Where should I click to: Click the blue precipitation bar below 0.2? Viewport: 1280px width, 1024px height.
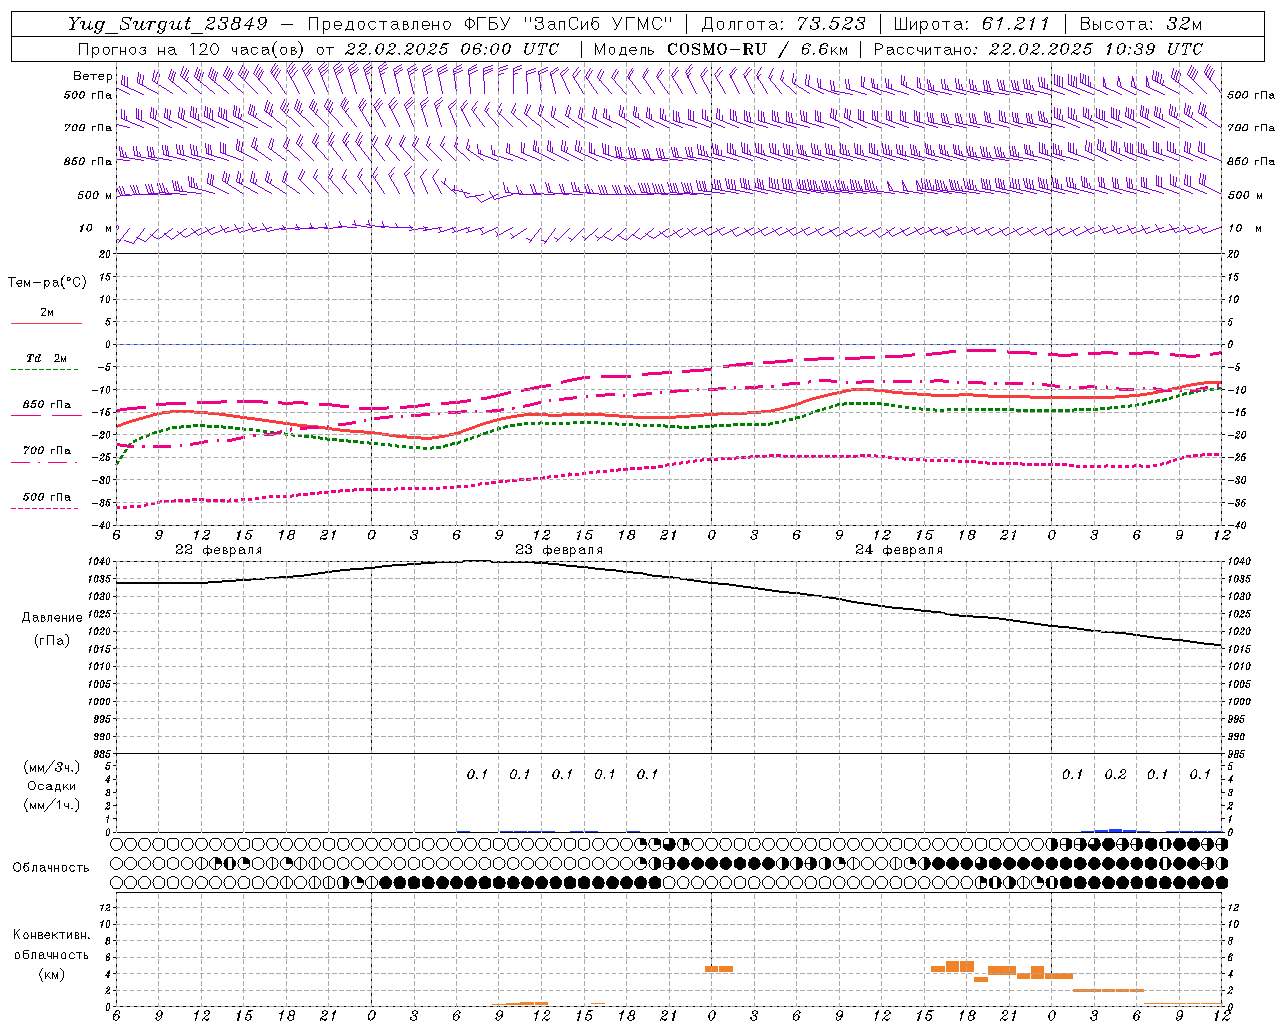point(1115,830)
